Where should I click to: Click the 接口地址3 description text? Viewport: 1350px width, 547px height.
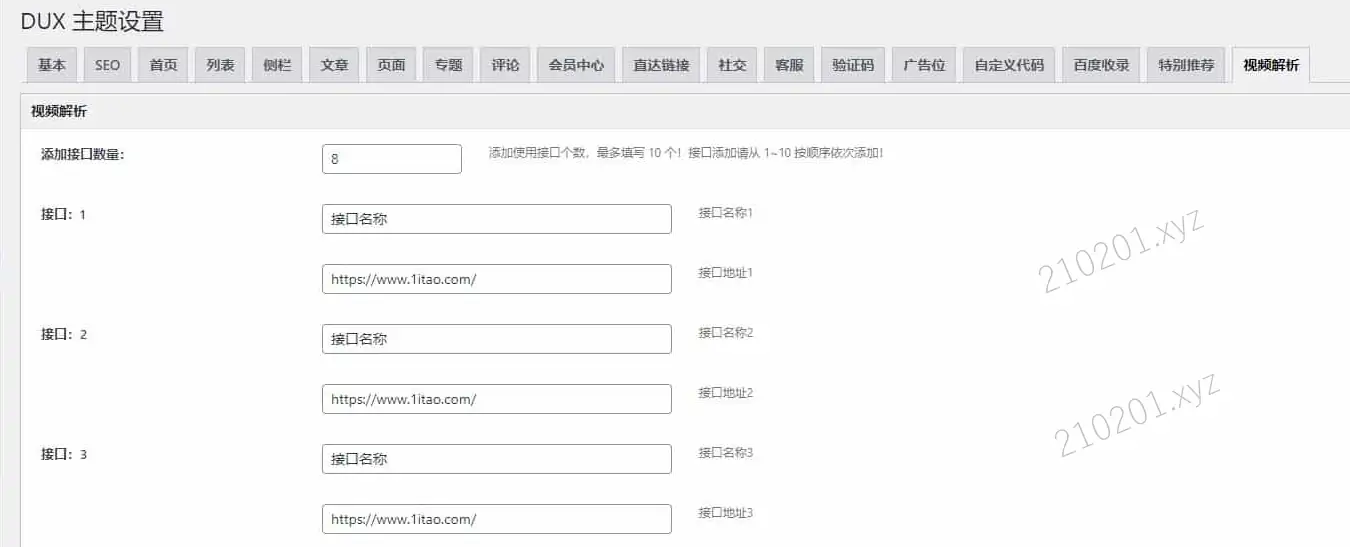tap(725, 513)
